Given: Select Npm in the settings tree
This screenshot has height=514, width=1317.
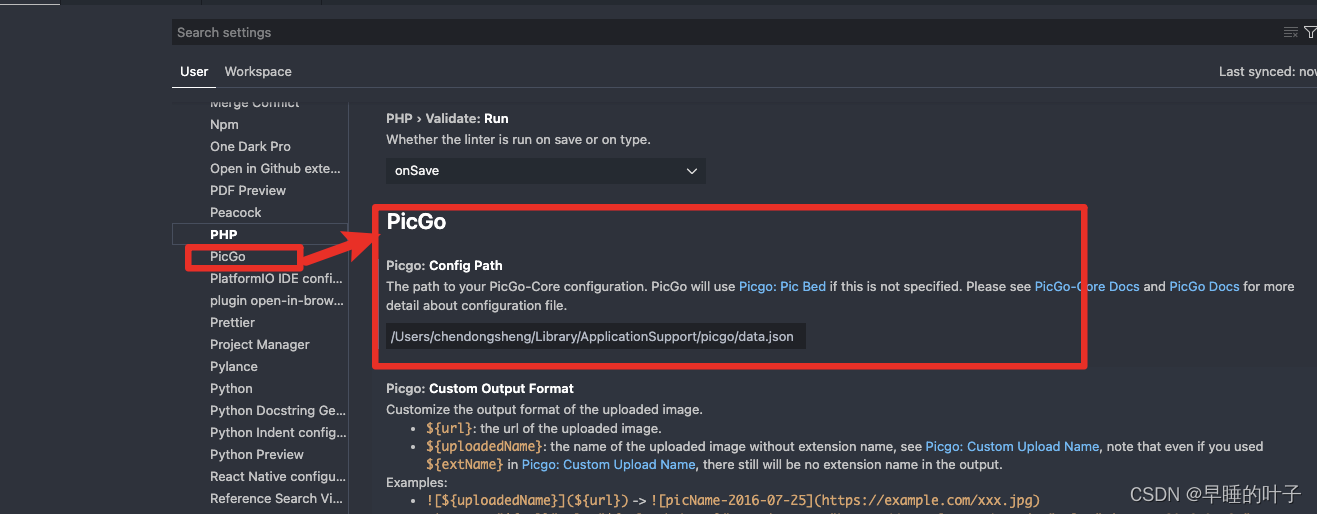Looking at the screenshot, I should click(224, 125).
